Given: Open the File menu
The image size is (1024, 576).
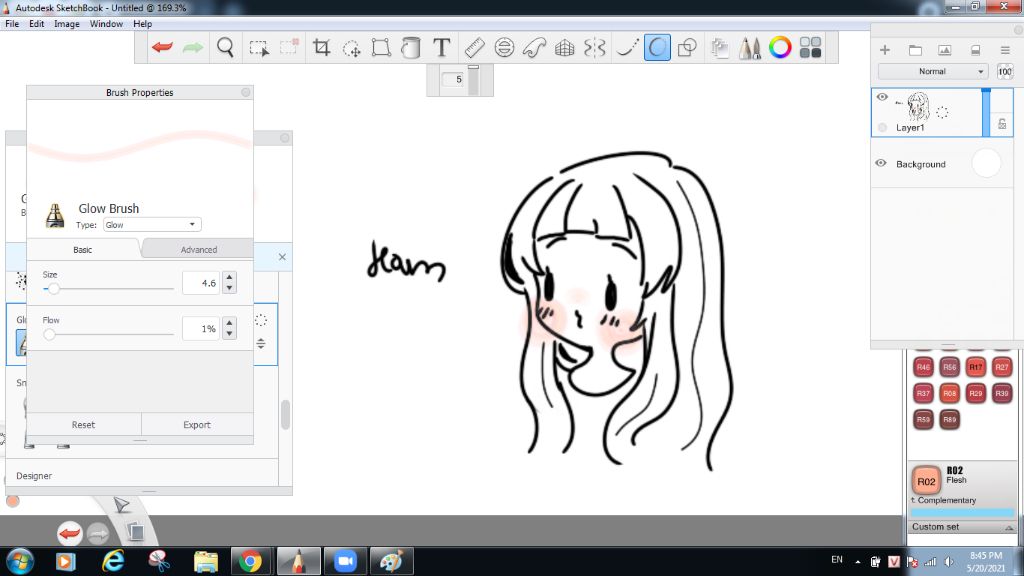Looking at the screenshot, I should 12,24.
